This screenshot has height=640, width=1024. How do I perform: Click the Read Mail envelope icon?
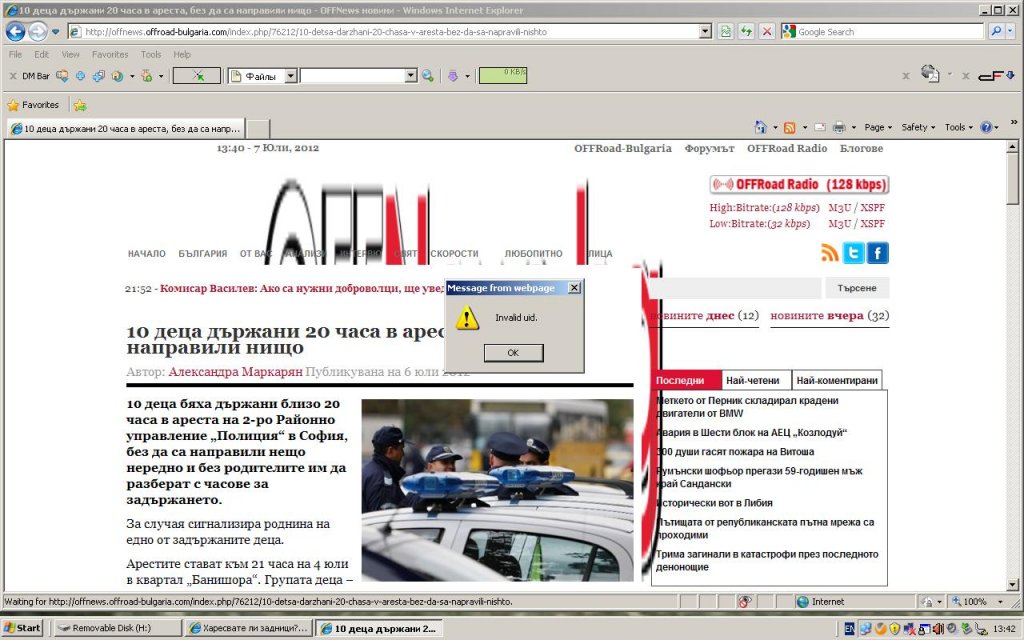point(820,127)
